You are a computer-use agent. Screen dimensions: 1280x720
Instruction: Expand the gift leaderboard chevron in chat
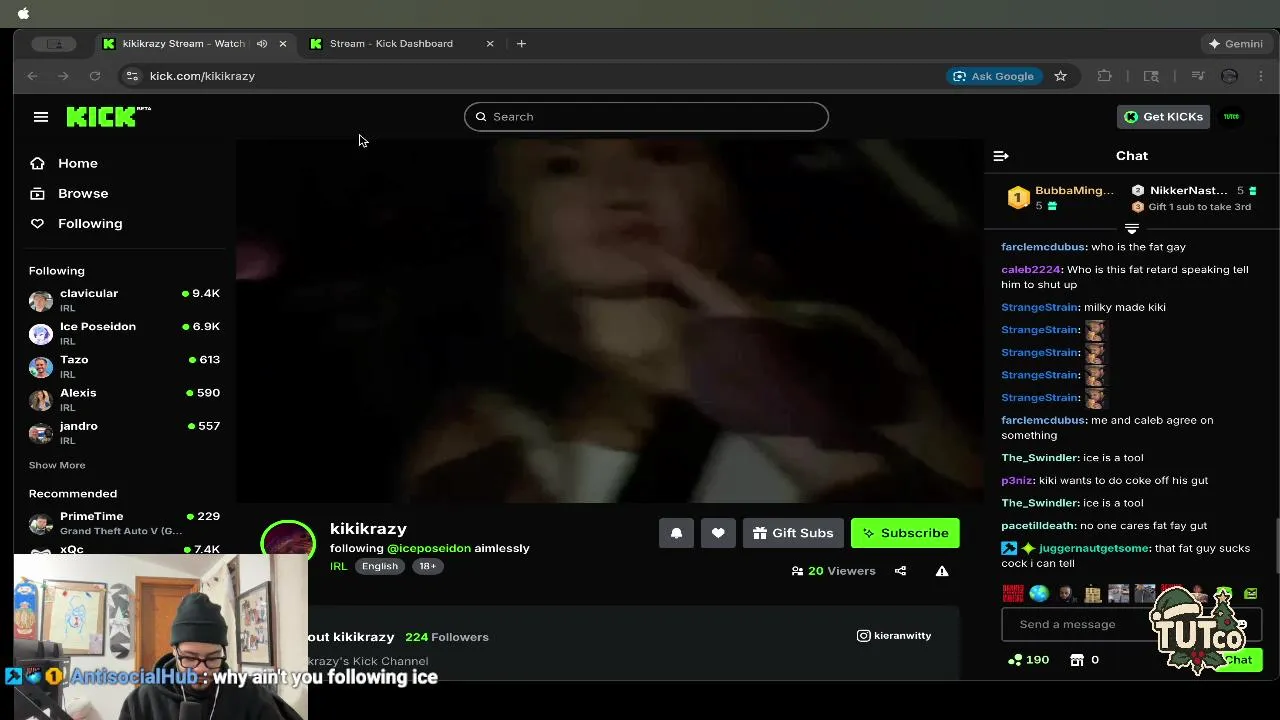coord(1132,229)
